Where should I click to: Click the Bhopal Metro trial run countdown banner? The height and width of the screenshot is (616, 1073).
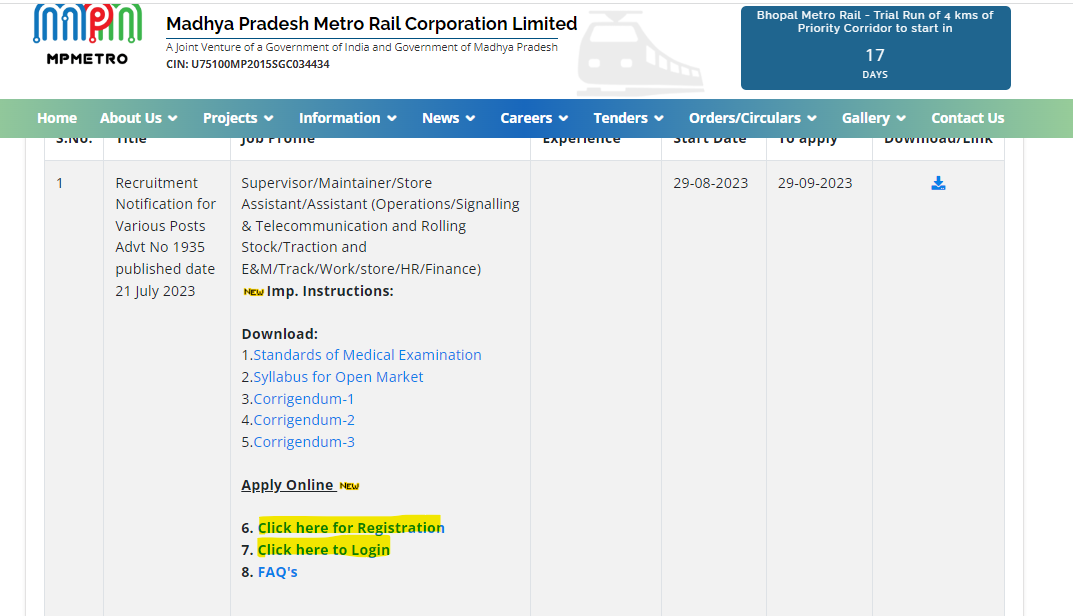tap(875, 48)
